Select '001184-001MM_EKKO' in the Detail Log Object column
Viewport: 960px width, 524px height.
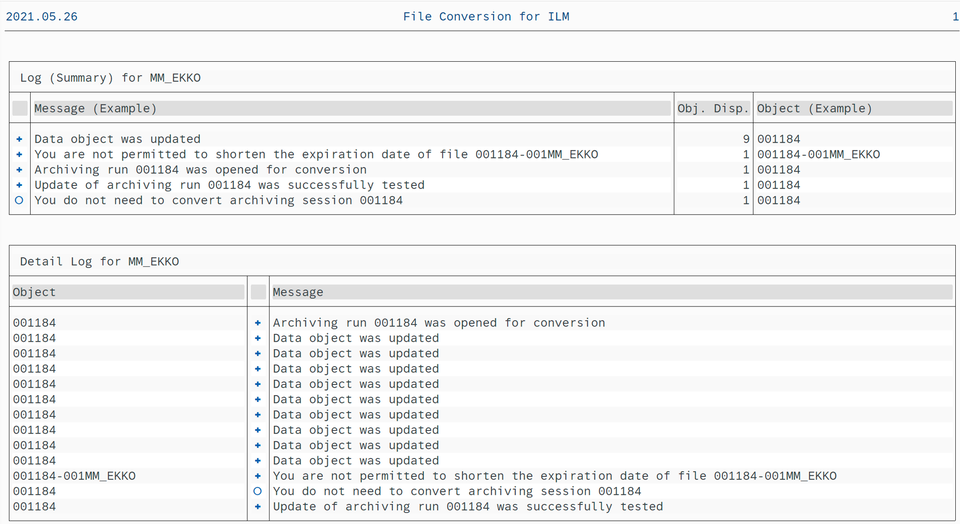(x=74, y=476)
